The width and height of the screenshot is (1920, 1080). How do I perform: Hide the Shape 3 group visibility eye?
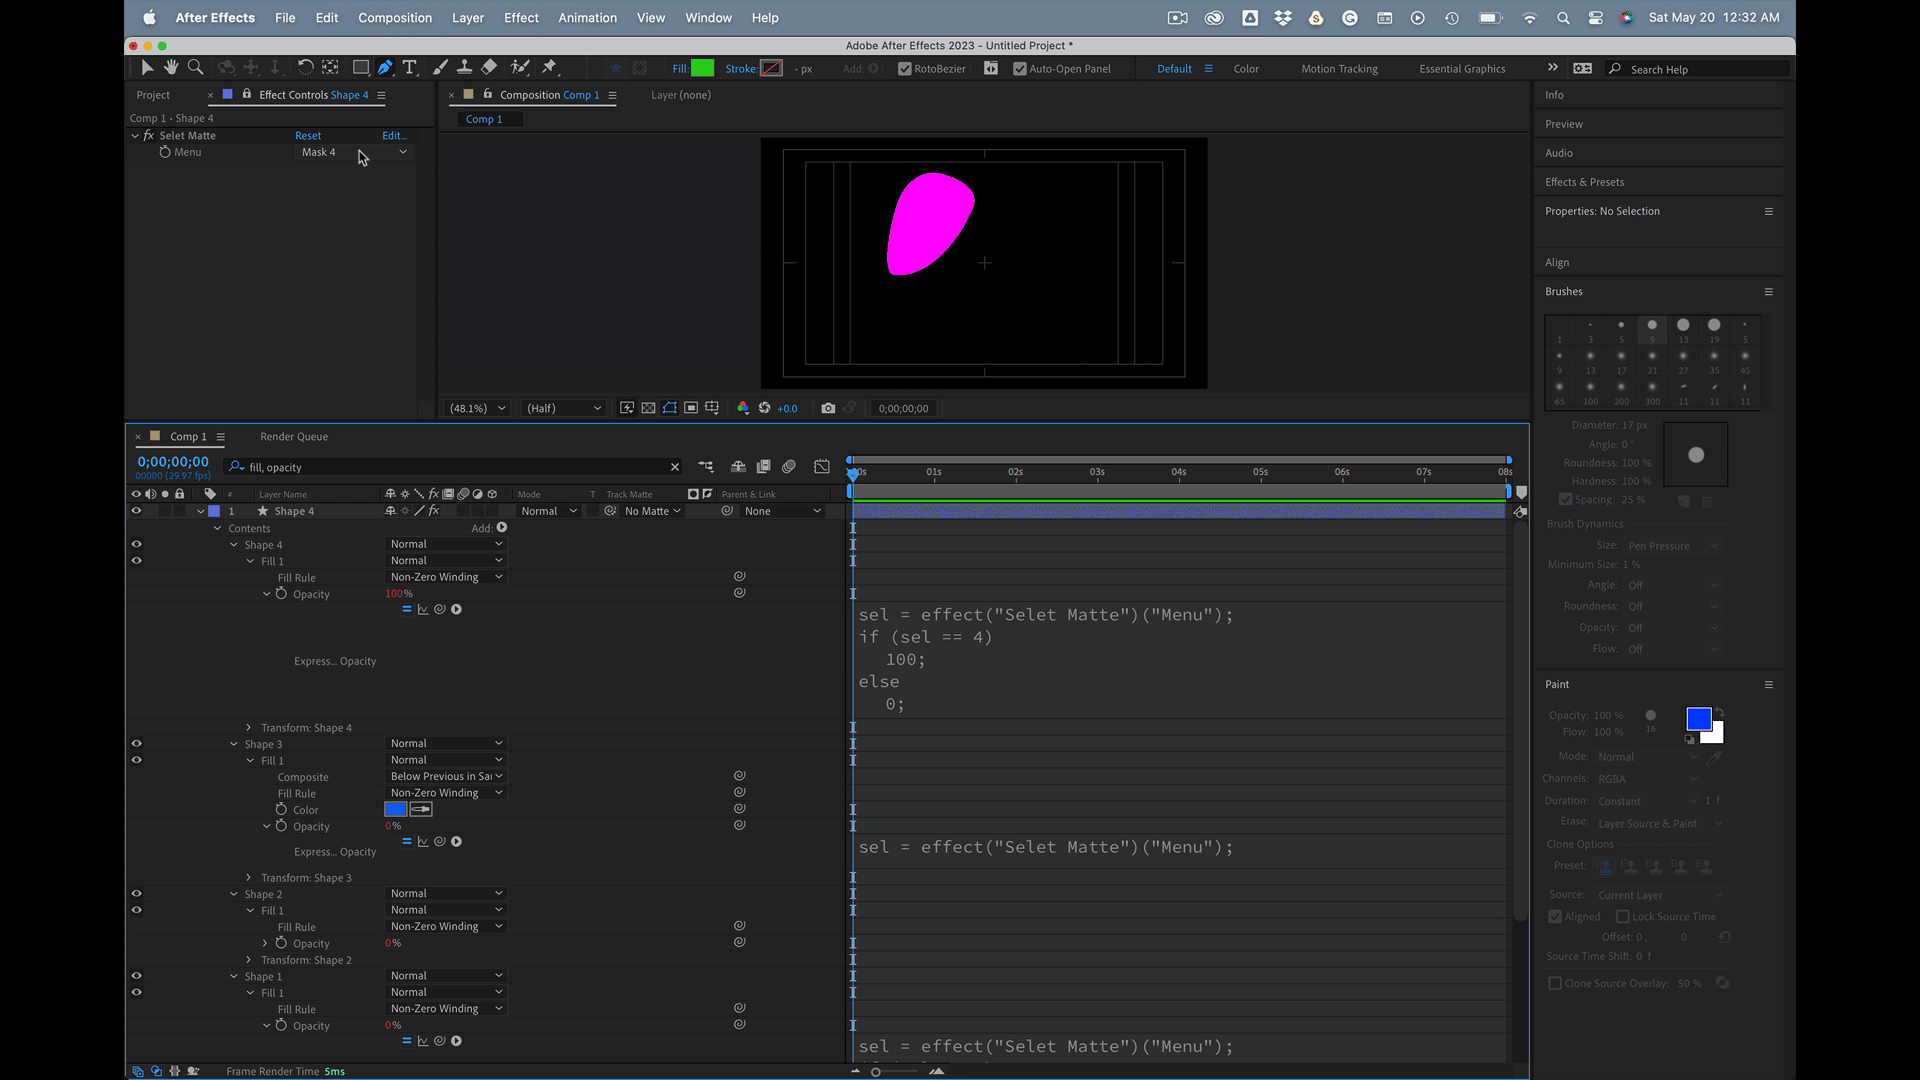pyautogui.click(x=136, y=744)
